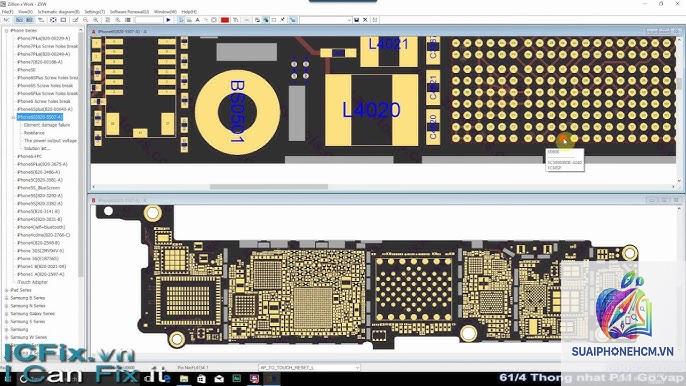This screenshot has height=386, width=686.
Task: Collapse the selected iPhone6(820-5507-A) node
Action: coord(14,117)
